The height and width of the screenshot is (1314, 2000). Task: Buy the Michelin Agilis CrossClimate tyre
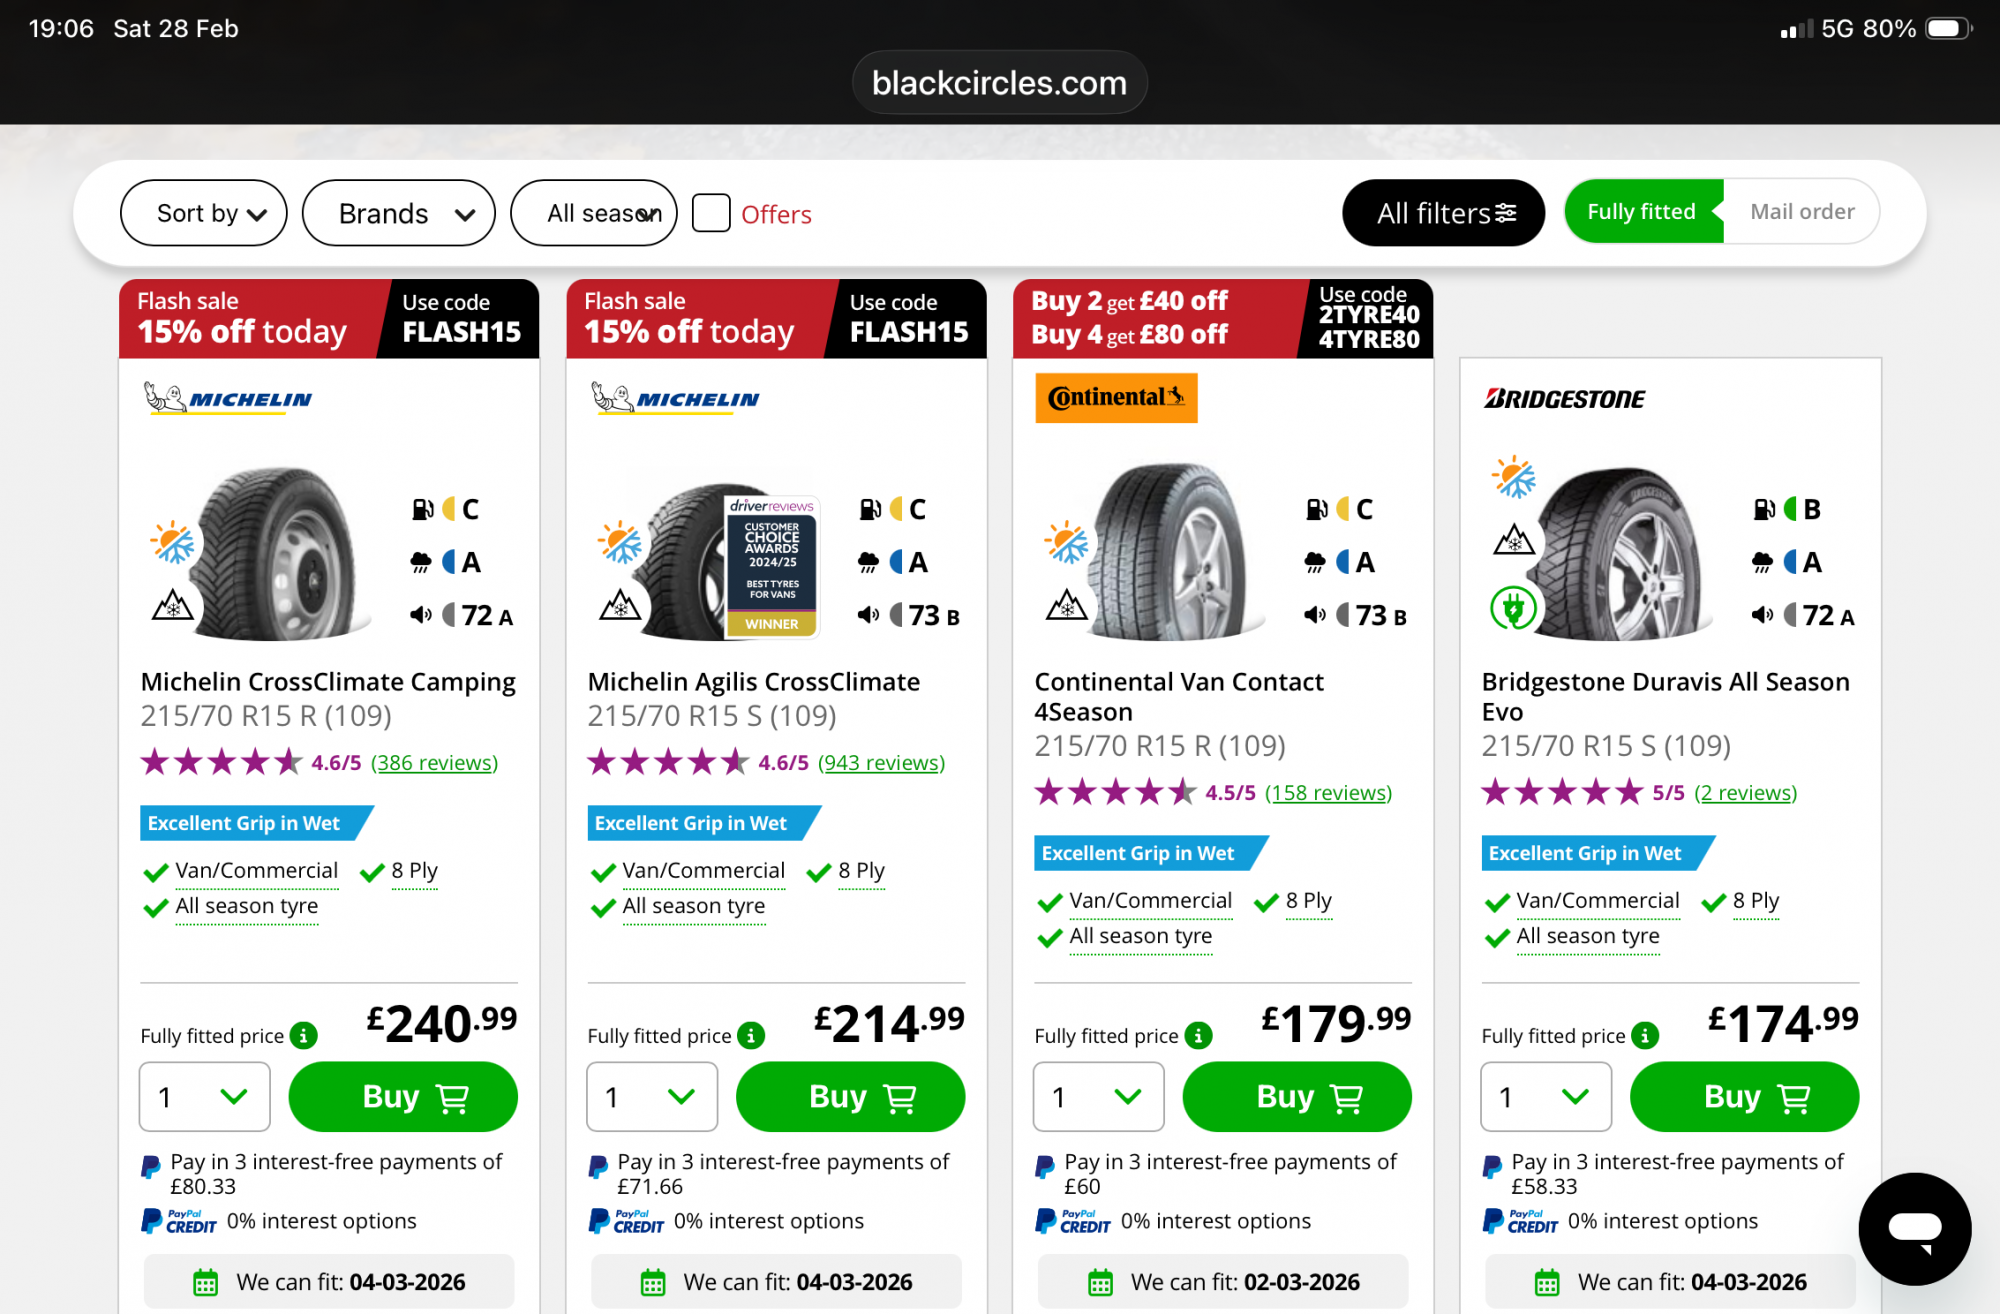(x=850, y=1097)
